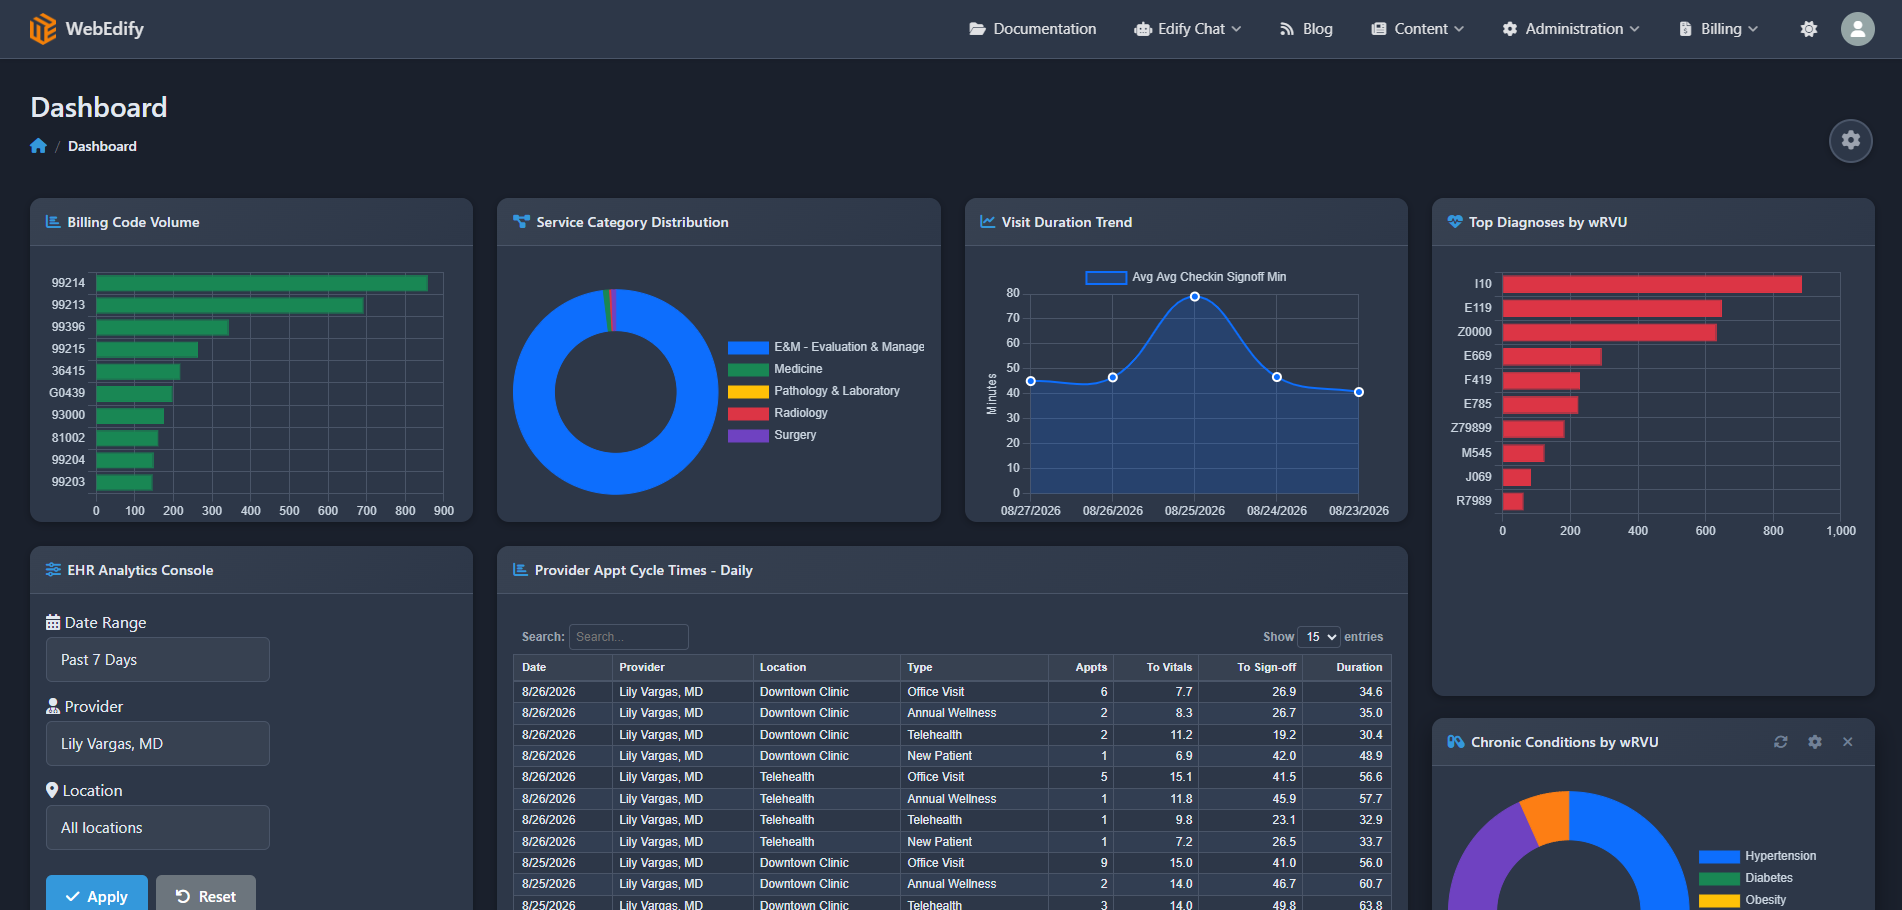This screenshot has height=910, width=1902.
Task: Sort table by To Sign-off column
Action: (x=1252, y=667)
